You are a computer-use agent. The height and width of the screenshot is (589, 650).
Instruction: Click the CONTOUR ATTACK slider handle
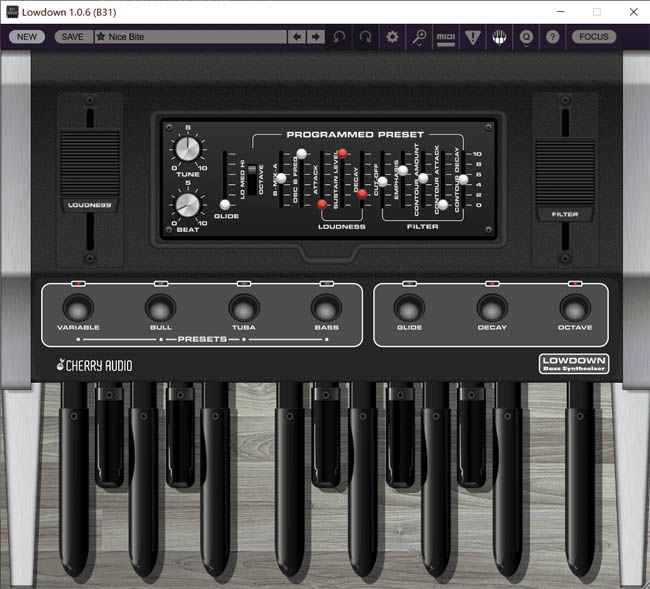pyautogui.click(x=443, y=204)
